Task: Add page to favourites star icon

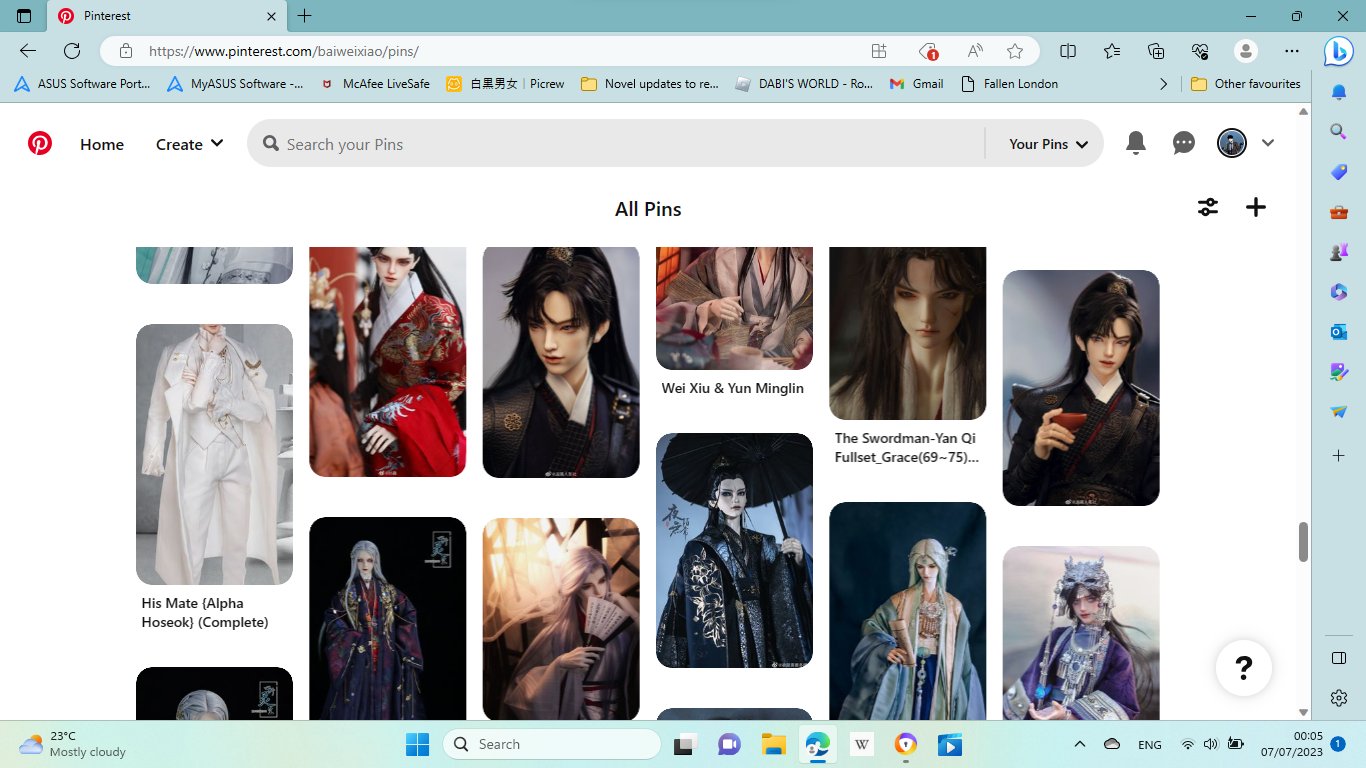Action: pyautogui.click(x=1015, y=51)
